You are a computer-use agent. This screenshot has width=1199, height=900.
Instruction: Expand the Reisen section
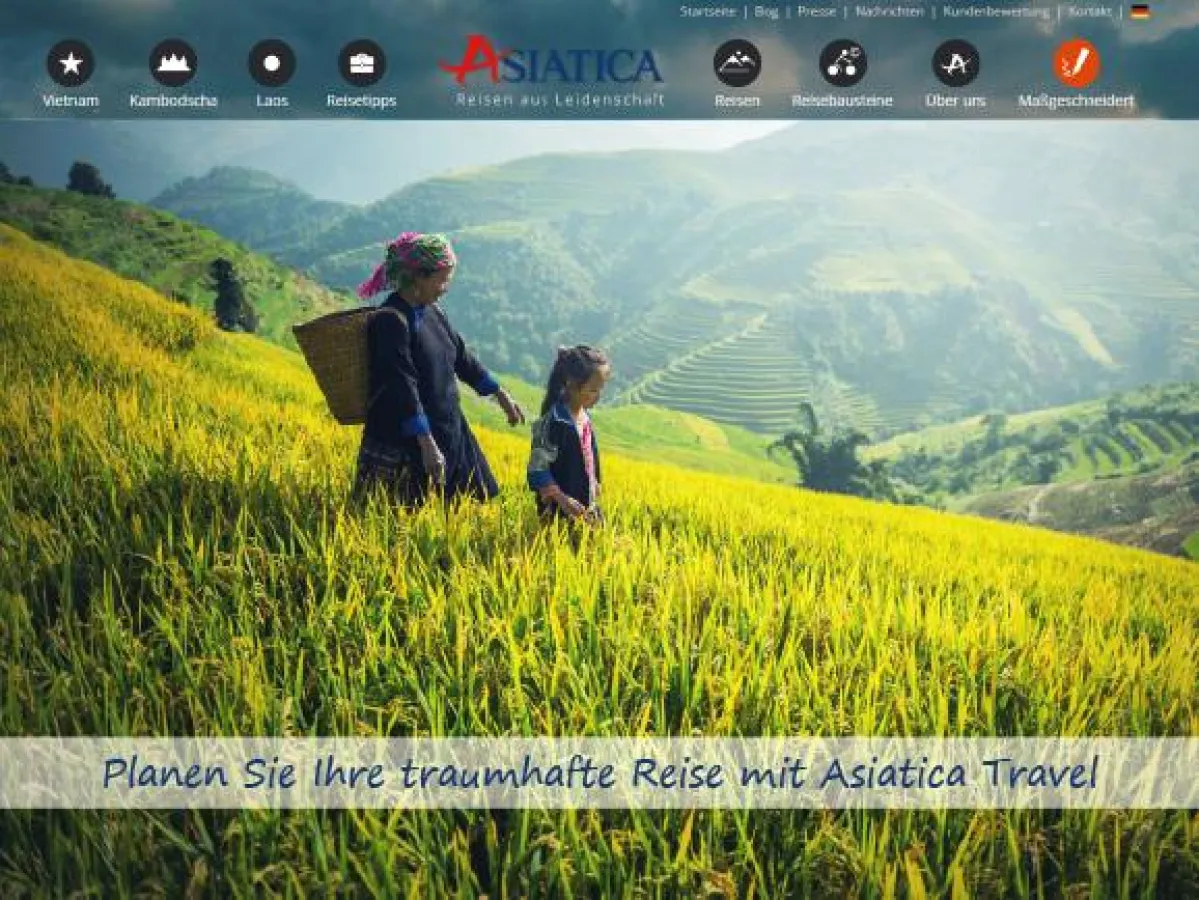pos(736,100)
